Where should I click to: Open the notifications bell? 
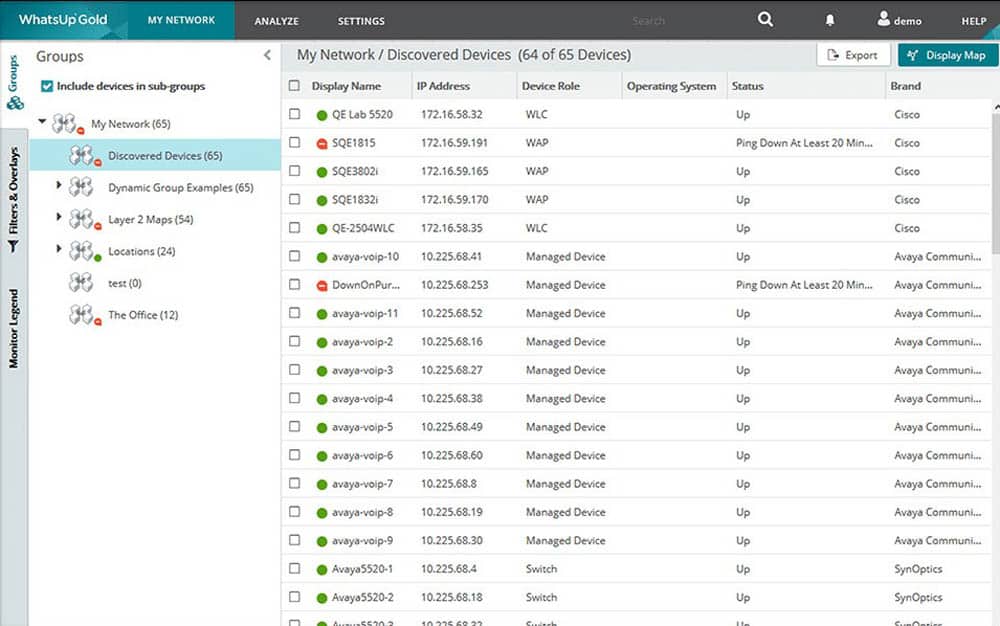830,20
